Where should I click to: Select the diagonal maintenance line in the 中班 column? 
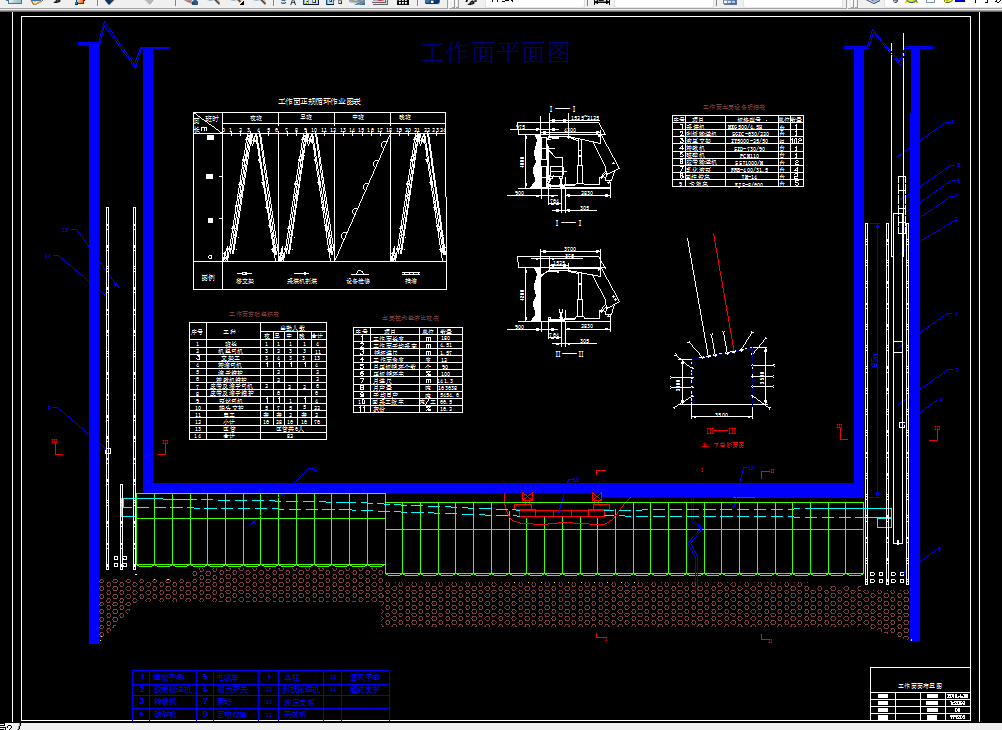coord(362,200)
